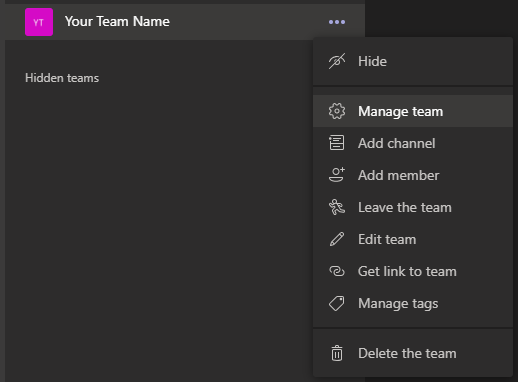Click the trash can icon
Viewport: 518px width, 382px height.
[337, 353]
